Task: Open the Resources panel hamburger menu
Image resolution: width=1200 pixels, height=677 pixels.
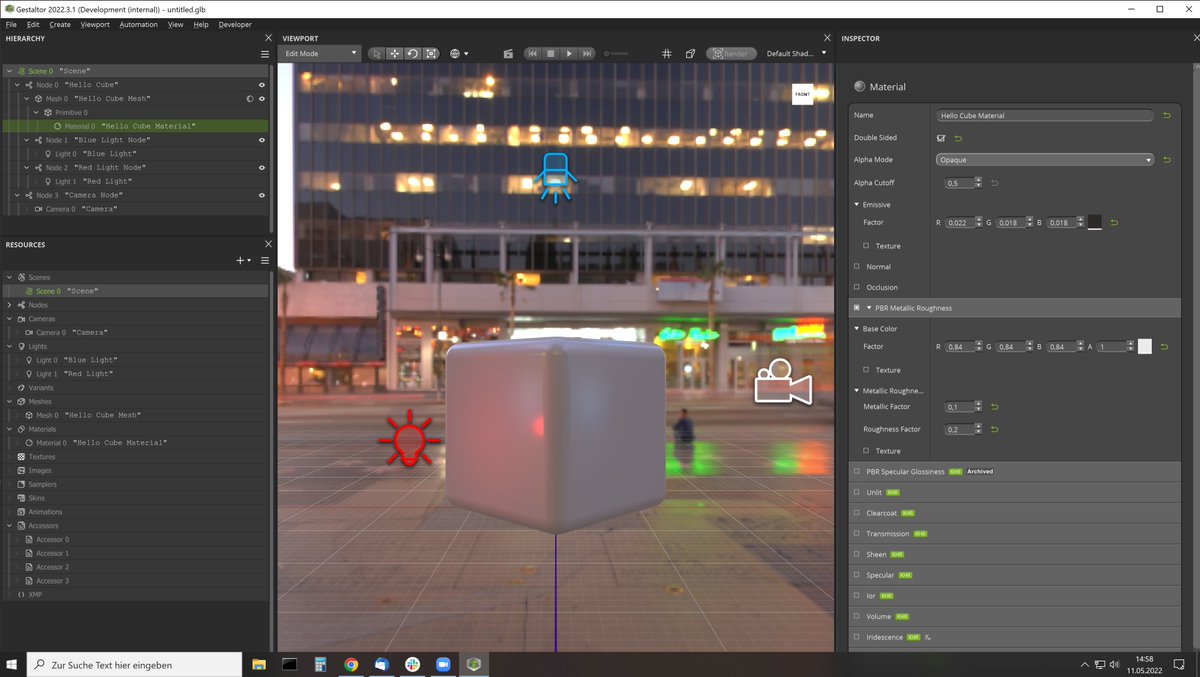Action: 264,260
